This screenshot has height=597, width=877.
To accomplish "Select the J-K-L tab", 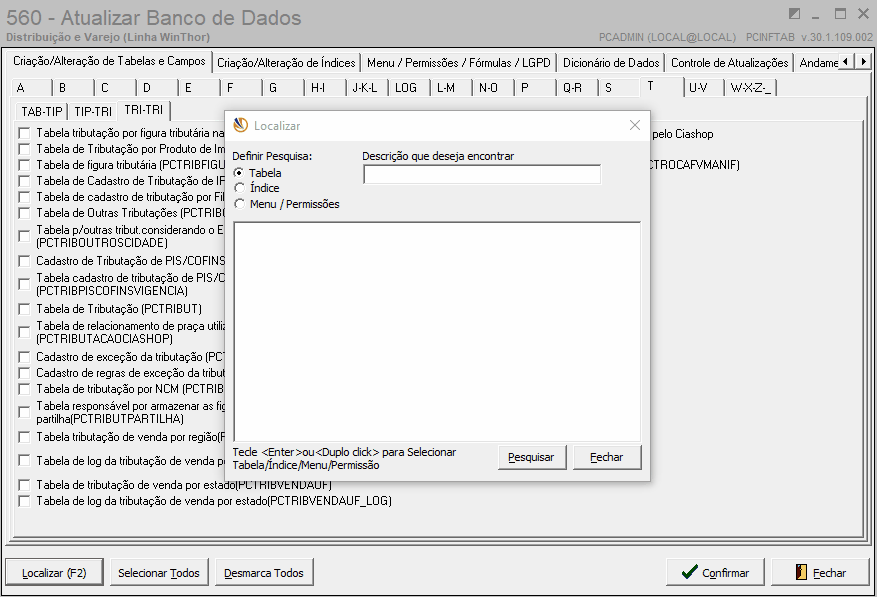I will pos(366,88).
